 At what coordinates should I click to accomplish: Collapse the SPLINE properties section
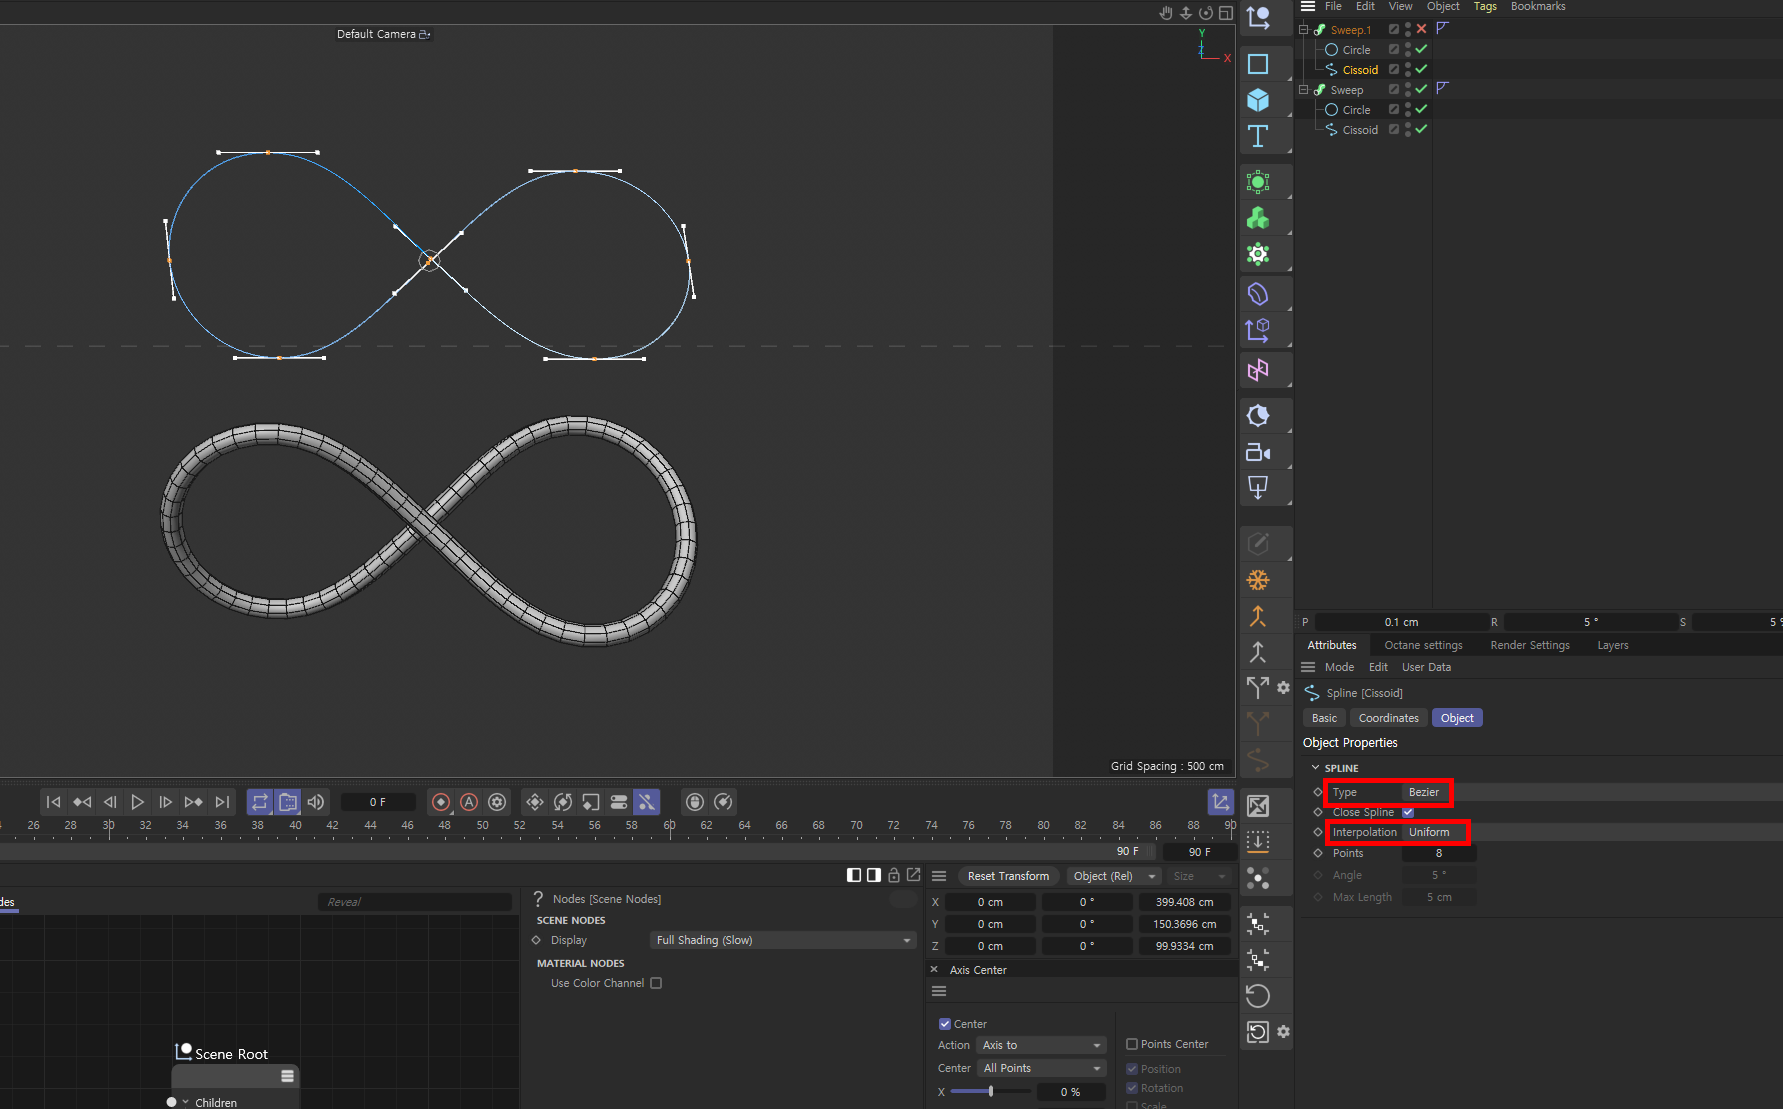click(1315, 768)
